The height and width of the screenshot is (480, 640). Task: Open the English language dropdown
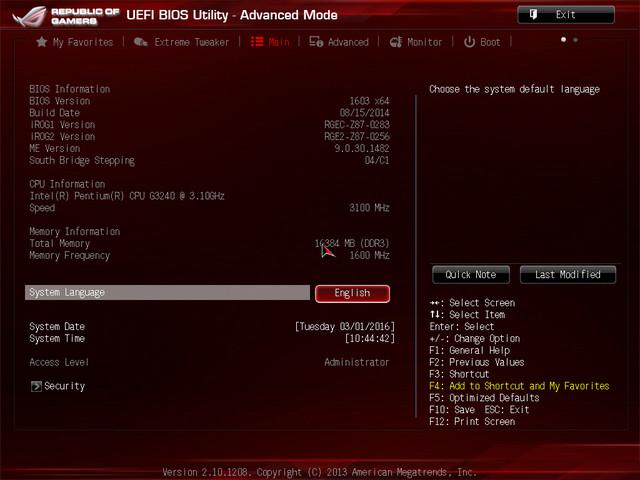[x=352, y=293]
